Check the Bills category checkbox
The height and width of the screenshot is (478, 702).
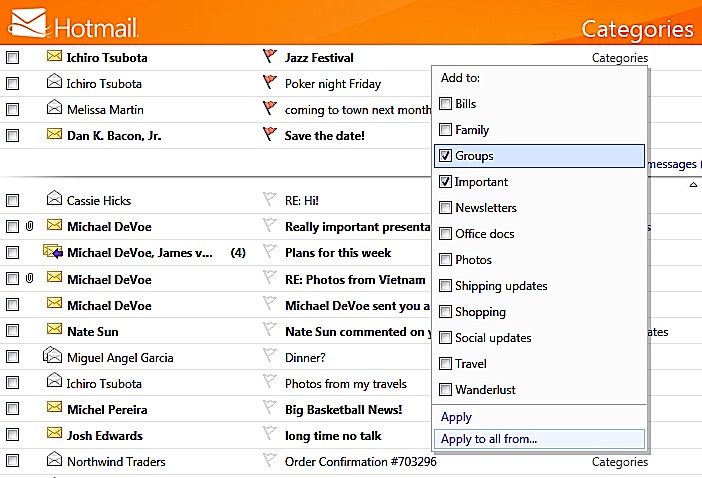coord(446,104)
